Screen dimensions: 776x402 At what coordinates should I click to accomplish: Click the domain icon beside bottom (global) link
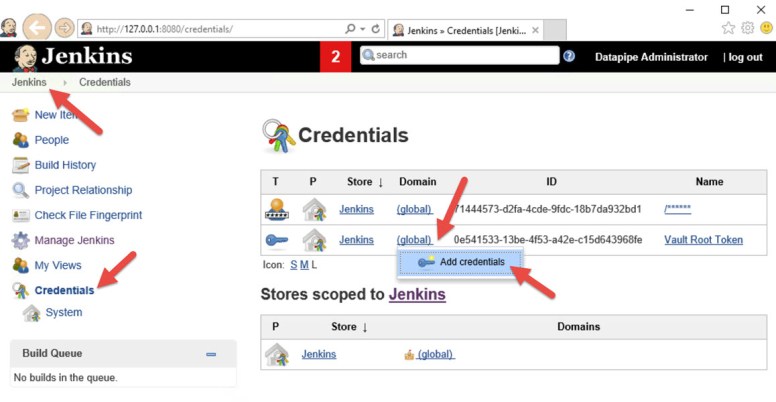click(409, 354)
